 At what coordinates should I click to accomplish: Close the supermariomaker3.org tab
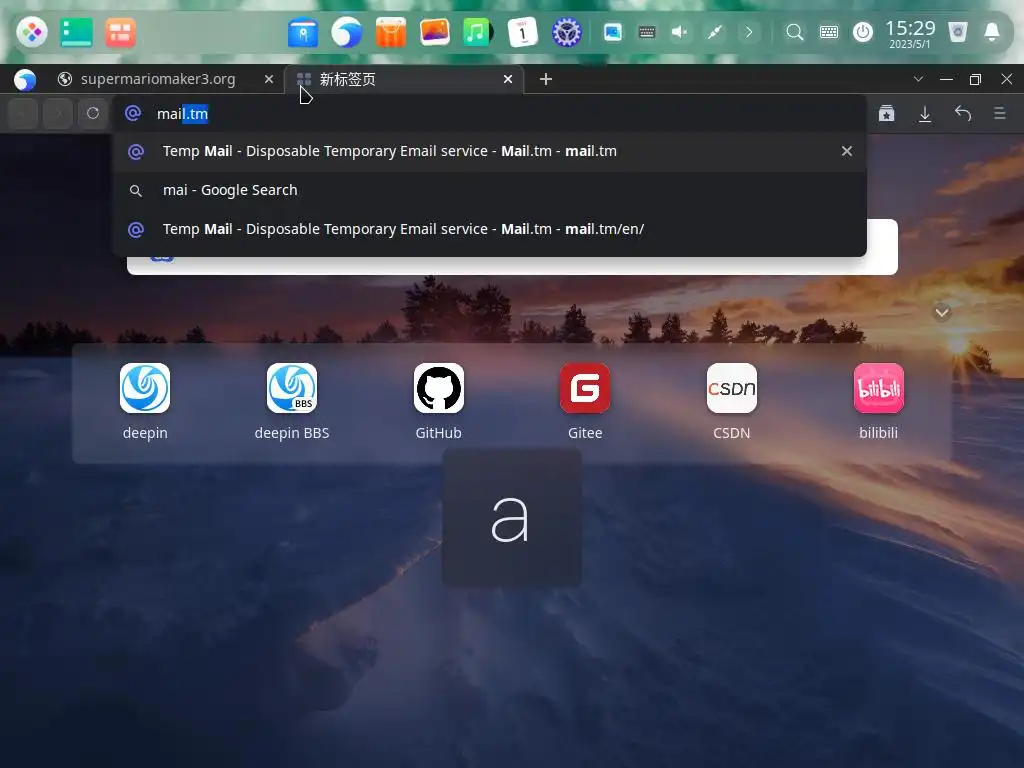click(268, 79)
